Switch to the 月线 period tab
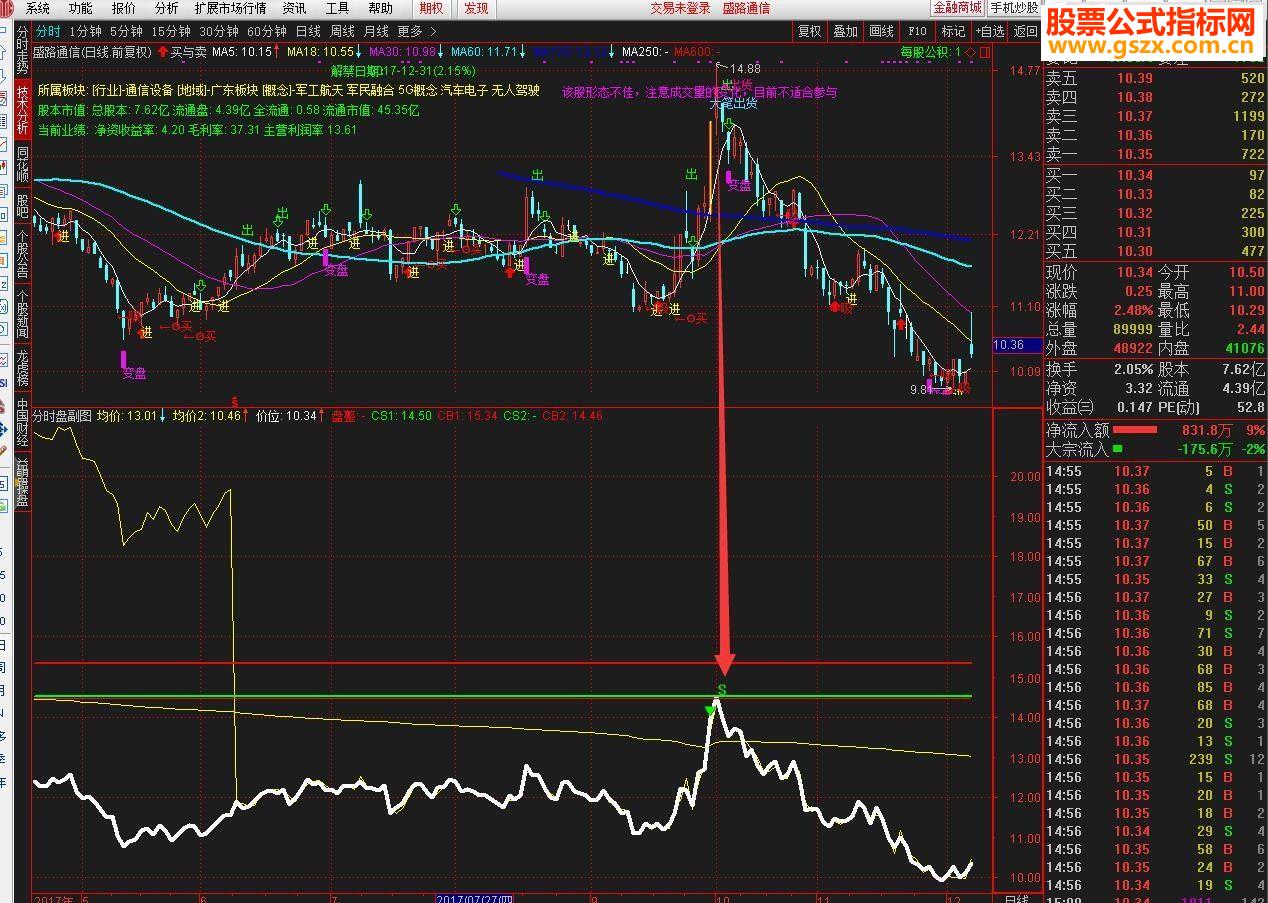Screen dimensions: 1268x903 coord(376,32)
